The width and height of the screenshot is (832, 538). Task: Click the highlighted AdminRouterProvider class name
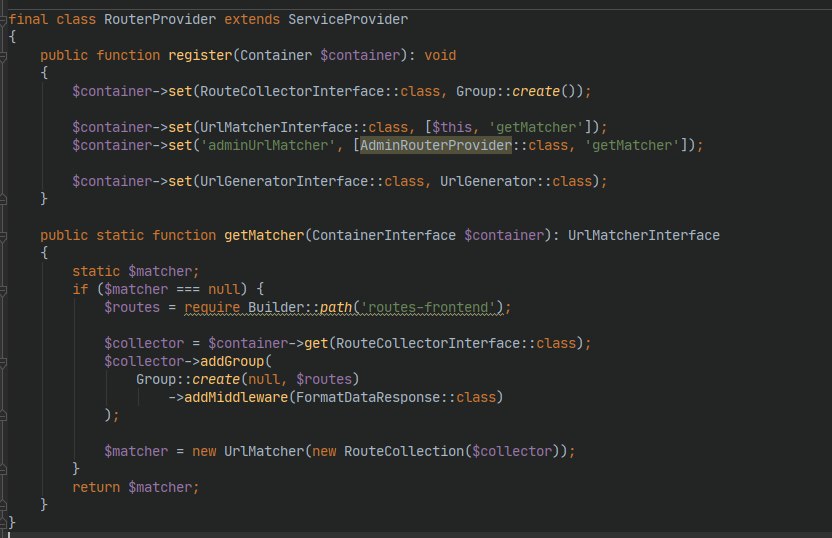tap(436, 145)
